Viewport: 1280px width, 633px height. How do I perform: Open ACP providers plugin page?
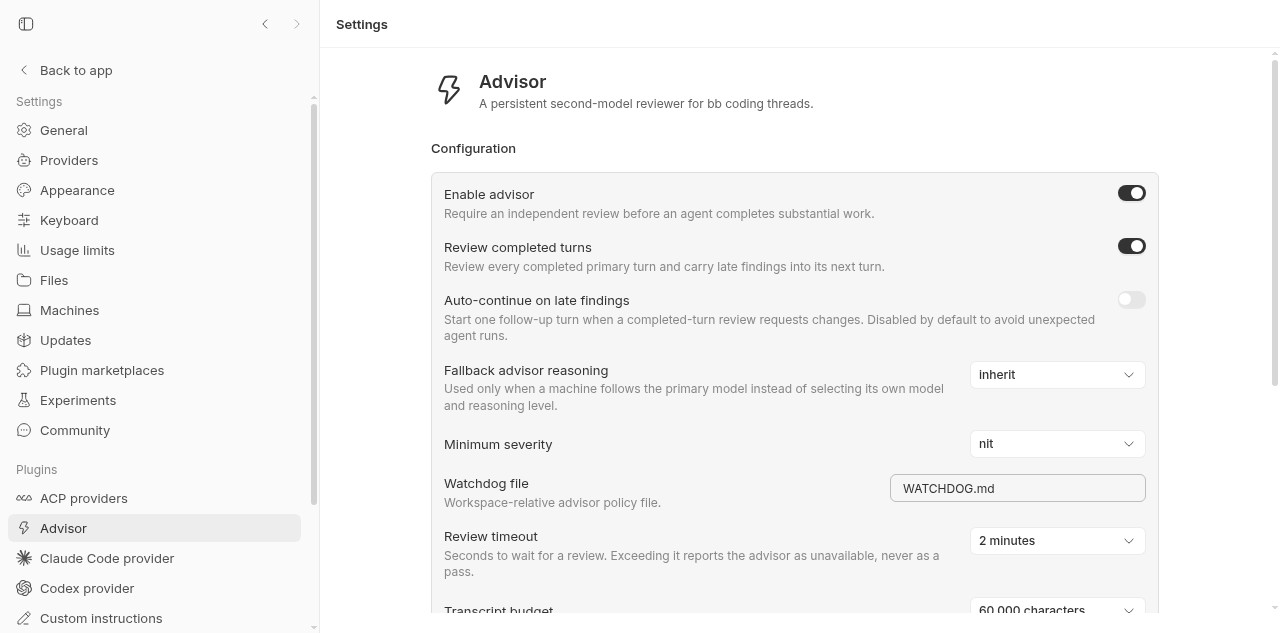click(154, 498)
